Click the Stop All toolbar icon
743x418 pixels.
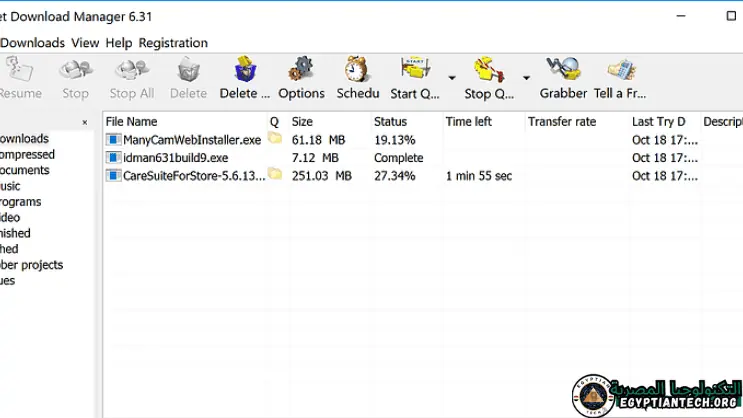point(132,69)
